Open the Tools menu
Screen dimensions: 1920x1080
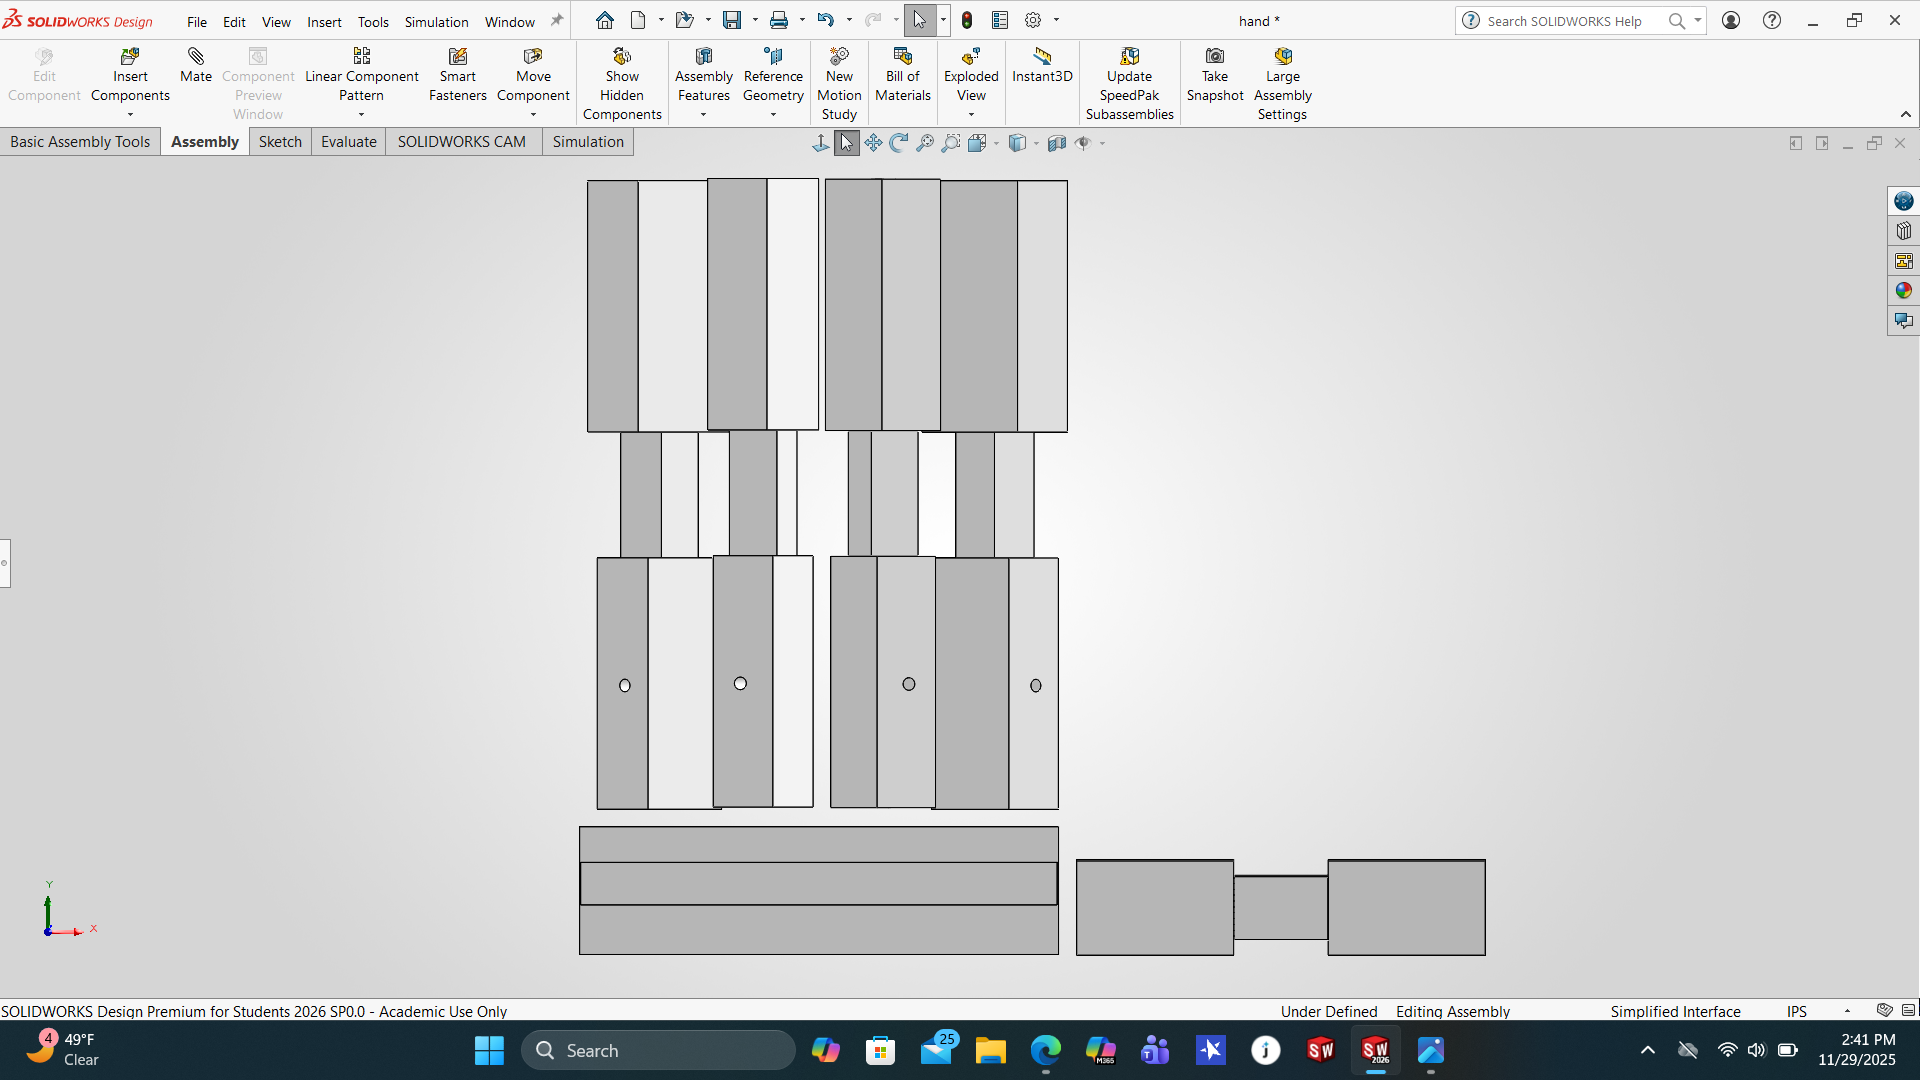coord(373,21)
